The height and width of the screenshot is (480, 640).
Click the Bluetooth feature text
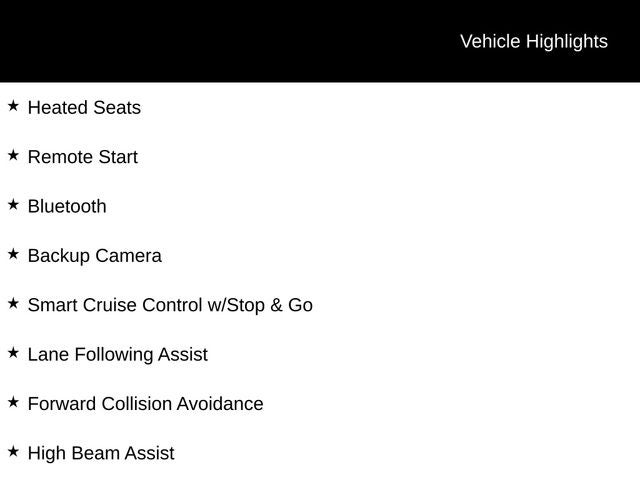(67, 207)
